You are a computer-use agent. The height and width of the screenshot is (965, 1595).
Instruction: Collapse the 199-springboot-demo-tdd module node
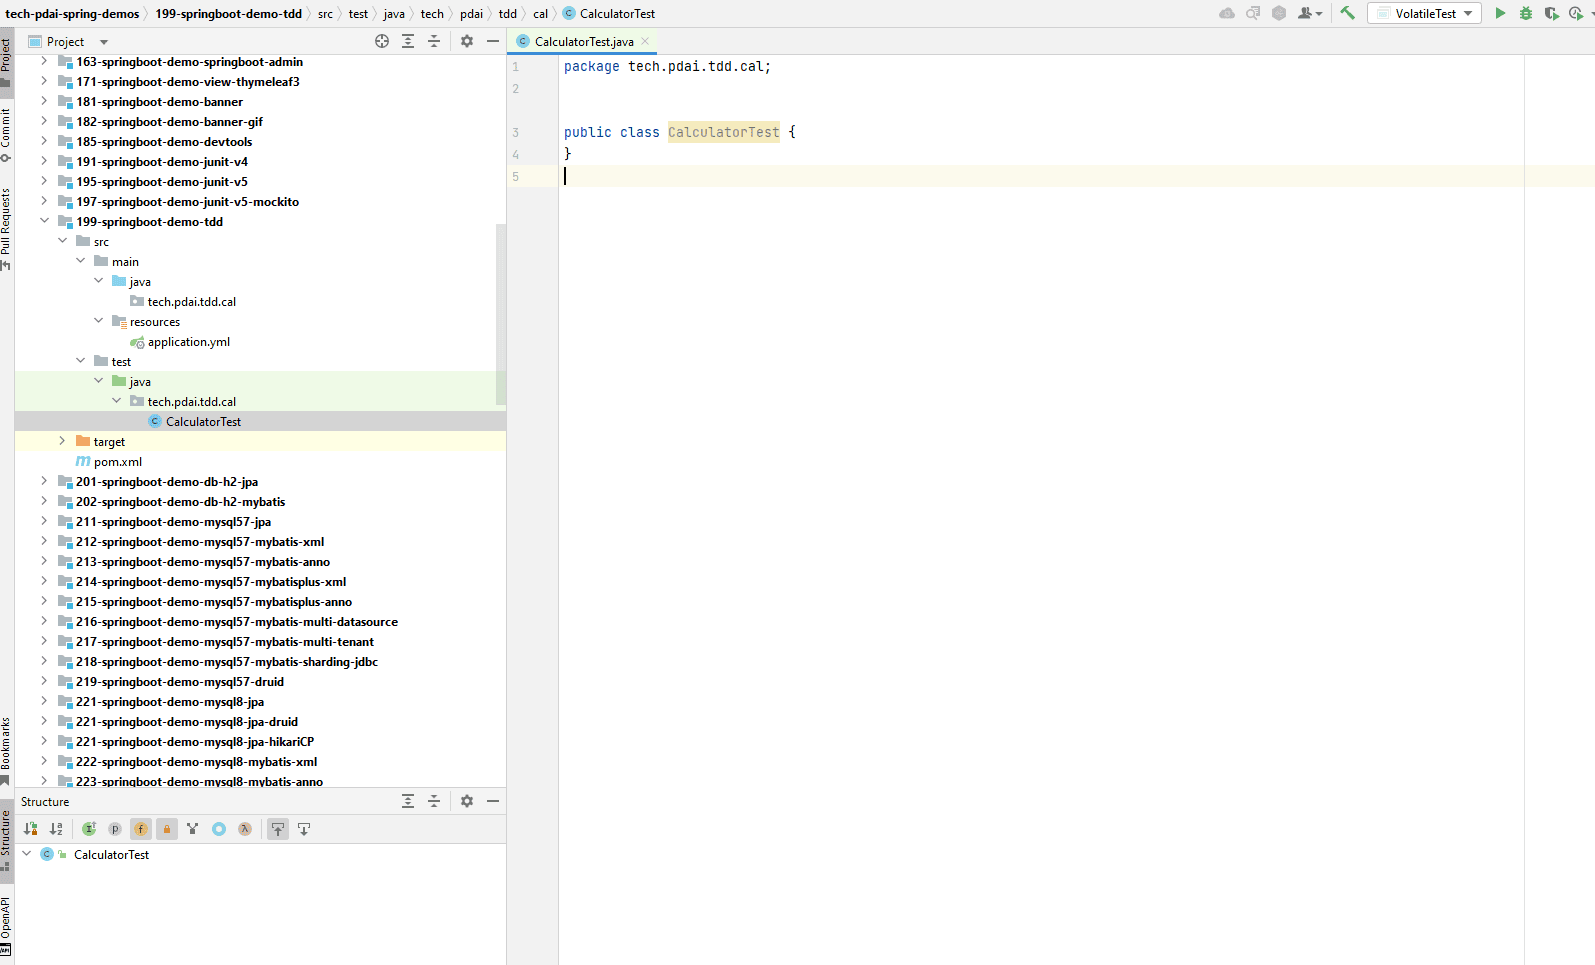tap(44, 221)
